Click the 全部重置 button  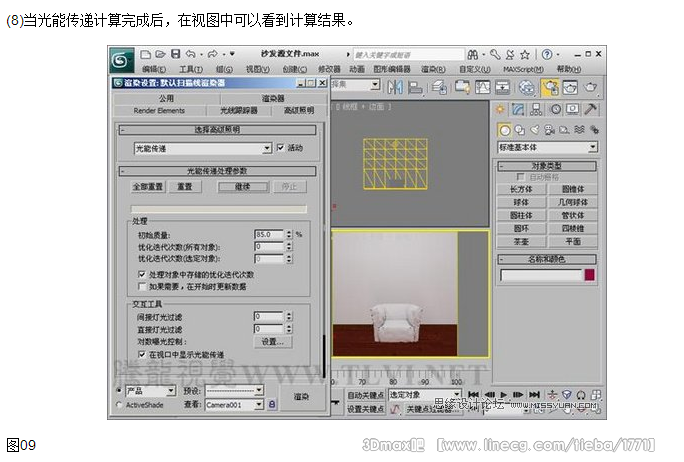click(x=148, y=187)
